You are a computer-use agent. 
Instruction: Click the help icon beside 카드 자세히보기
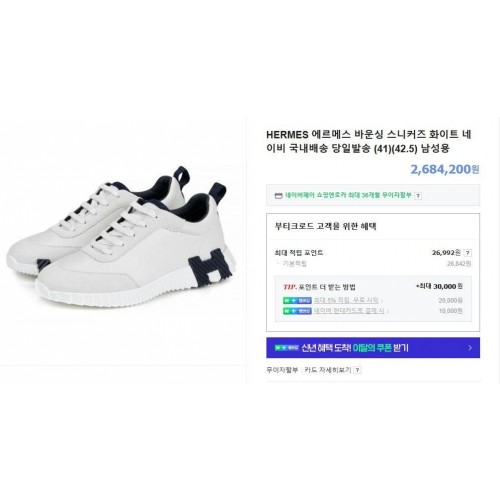coord(357,370)
